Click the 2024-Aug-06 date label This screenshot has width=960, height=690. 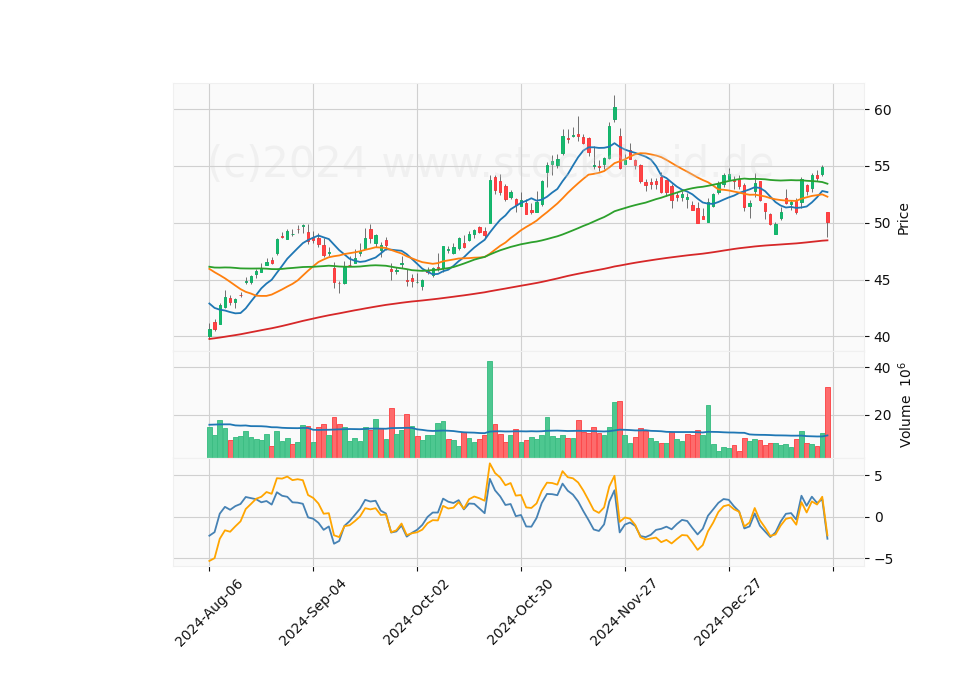click(208, 613)
